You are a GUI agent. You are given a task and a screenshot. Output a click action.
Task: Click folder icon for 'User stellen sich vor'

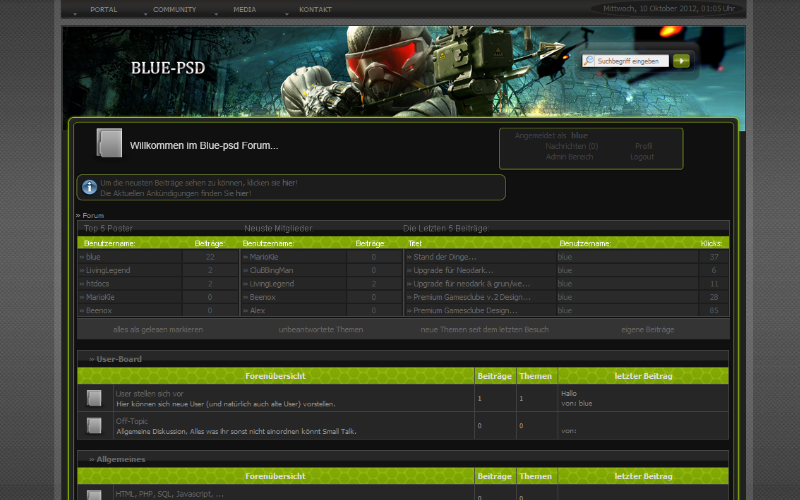(94, 398)
